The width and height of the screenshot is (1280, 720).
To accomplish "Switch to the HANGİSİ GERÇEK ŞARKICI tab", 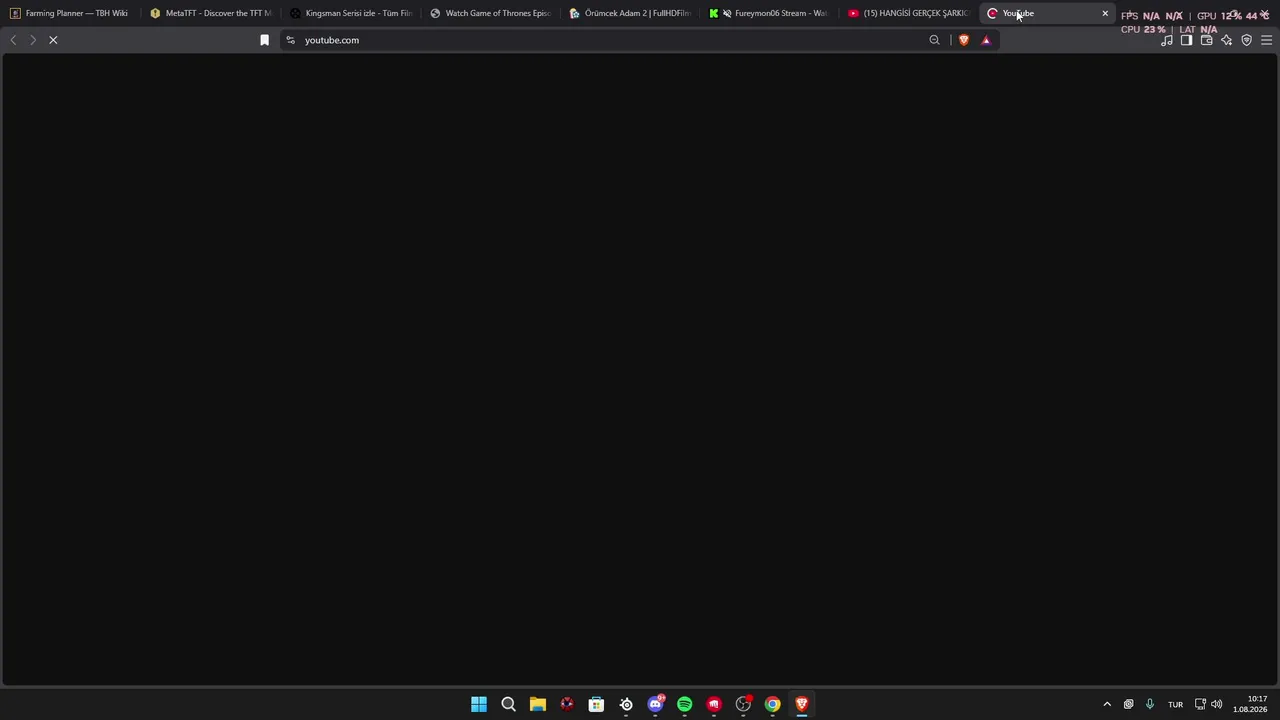I will click(x=910, y=13).
